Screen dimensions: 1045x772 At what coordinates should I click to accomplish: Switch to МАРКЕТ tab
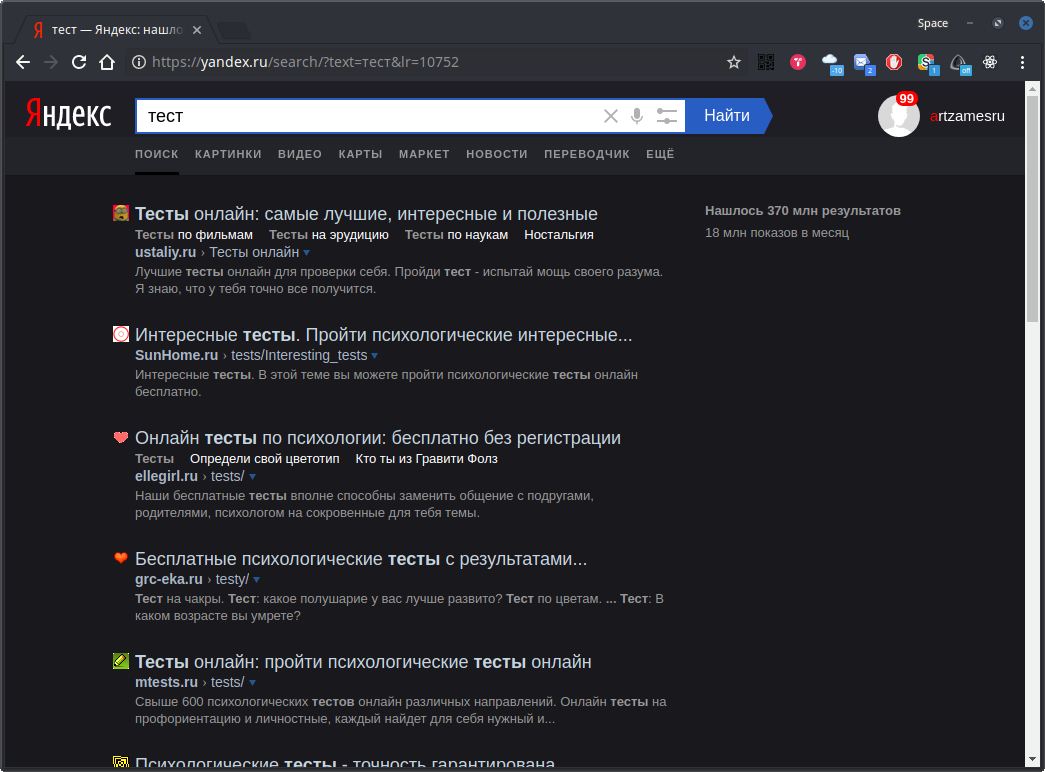424,154
